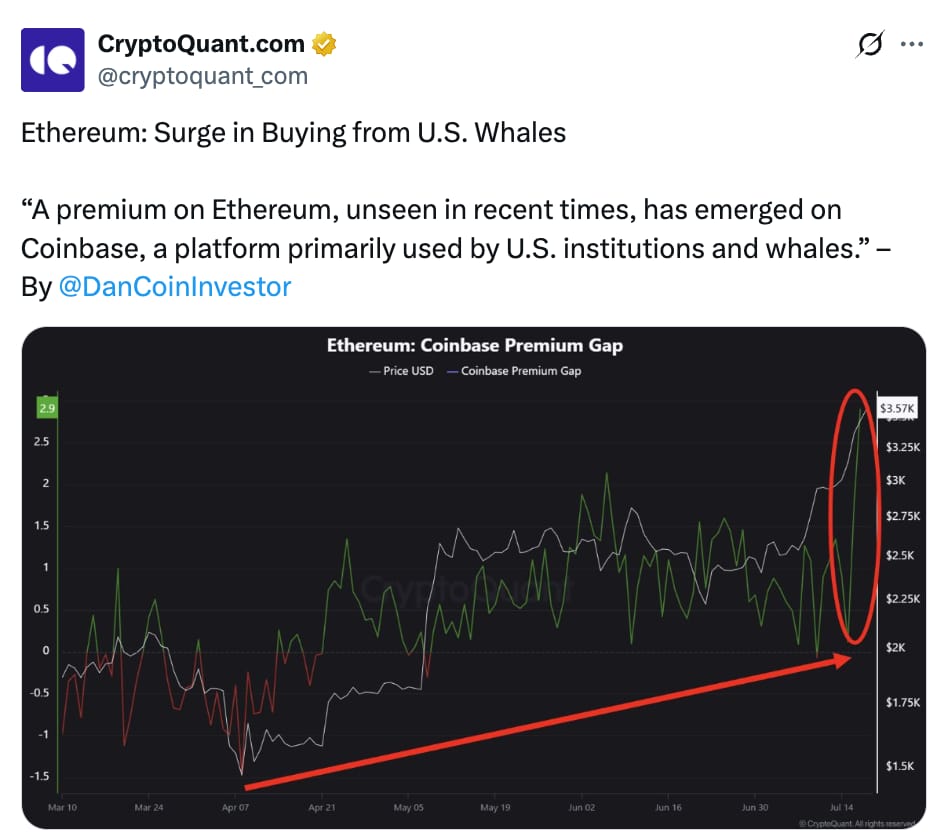
Task: Click the Apr 07 date axis marker
Action: coord(236,807)
